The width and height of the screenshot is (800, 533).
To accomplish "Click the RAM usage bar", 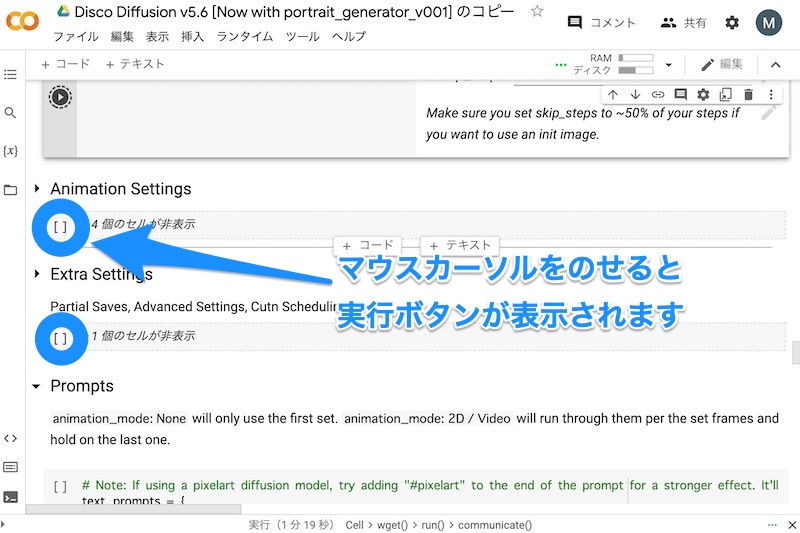I will tap(636, 58).
